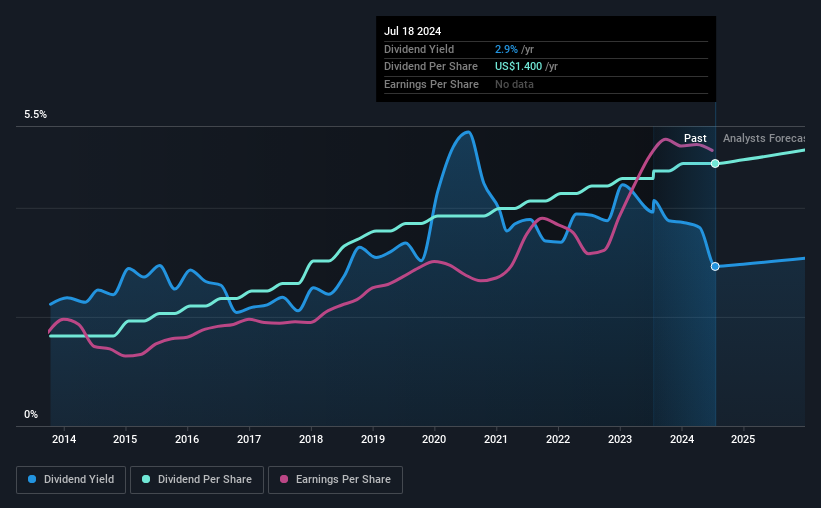The image size is (821, 508).
Task: Click the 2019 x-axis label
Action: point(373,439)
